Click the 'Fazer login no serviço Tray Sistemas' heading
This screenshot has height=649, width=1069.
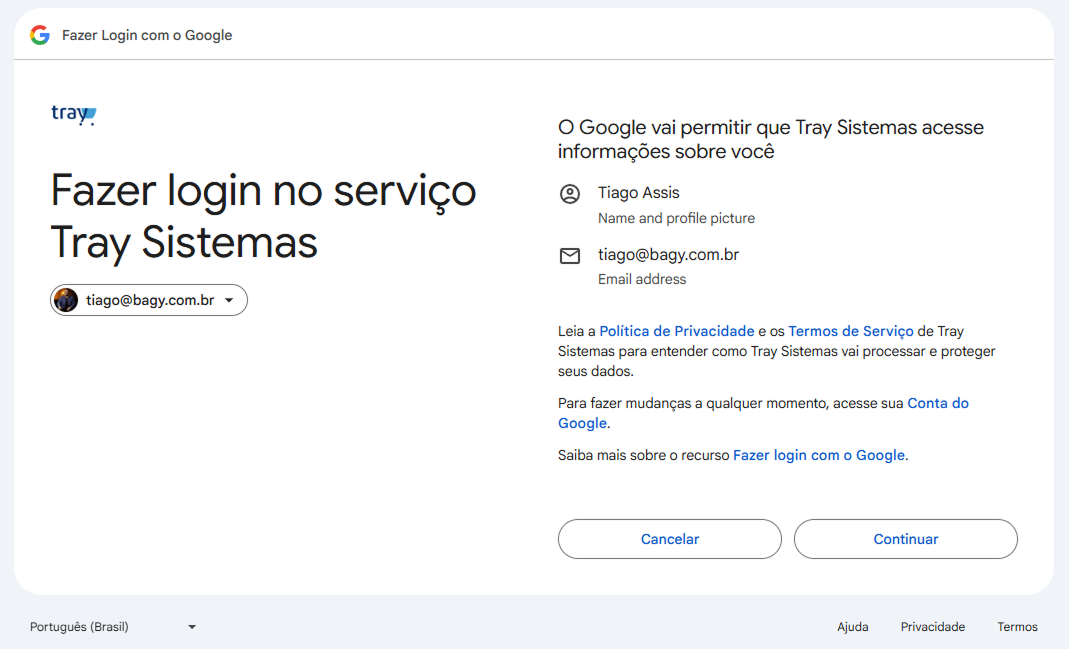(x=263, y=216)
